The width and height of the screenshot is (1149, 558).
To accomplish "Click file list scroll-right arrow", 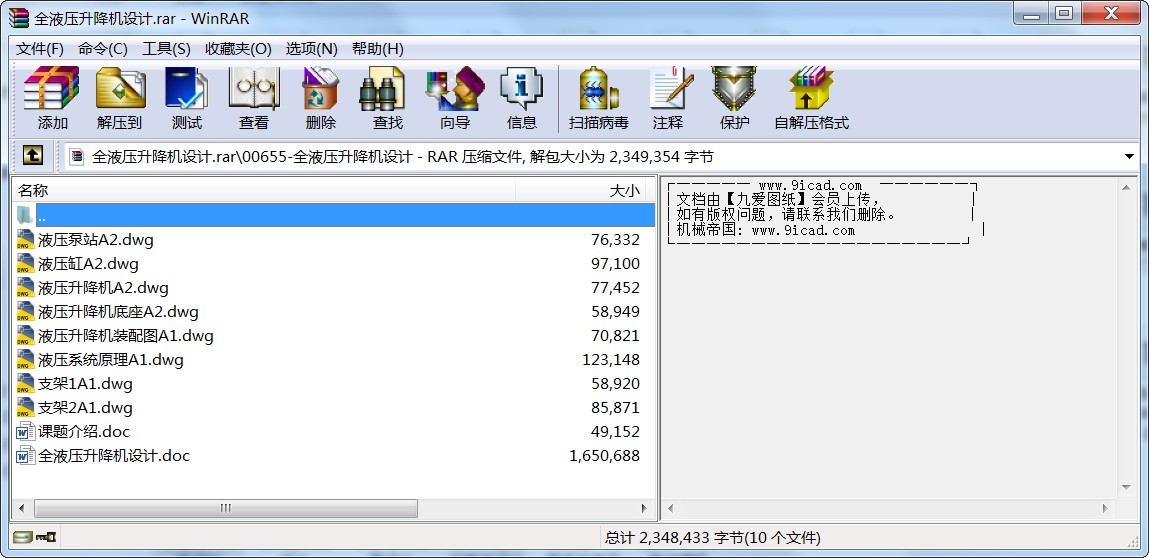I will [x=645, y=508].
